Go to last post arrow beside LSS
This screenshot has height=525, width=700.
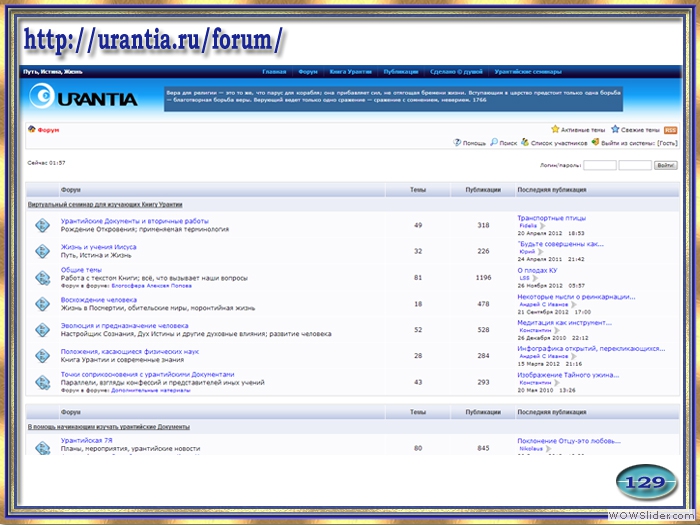click(535, 278)
